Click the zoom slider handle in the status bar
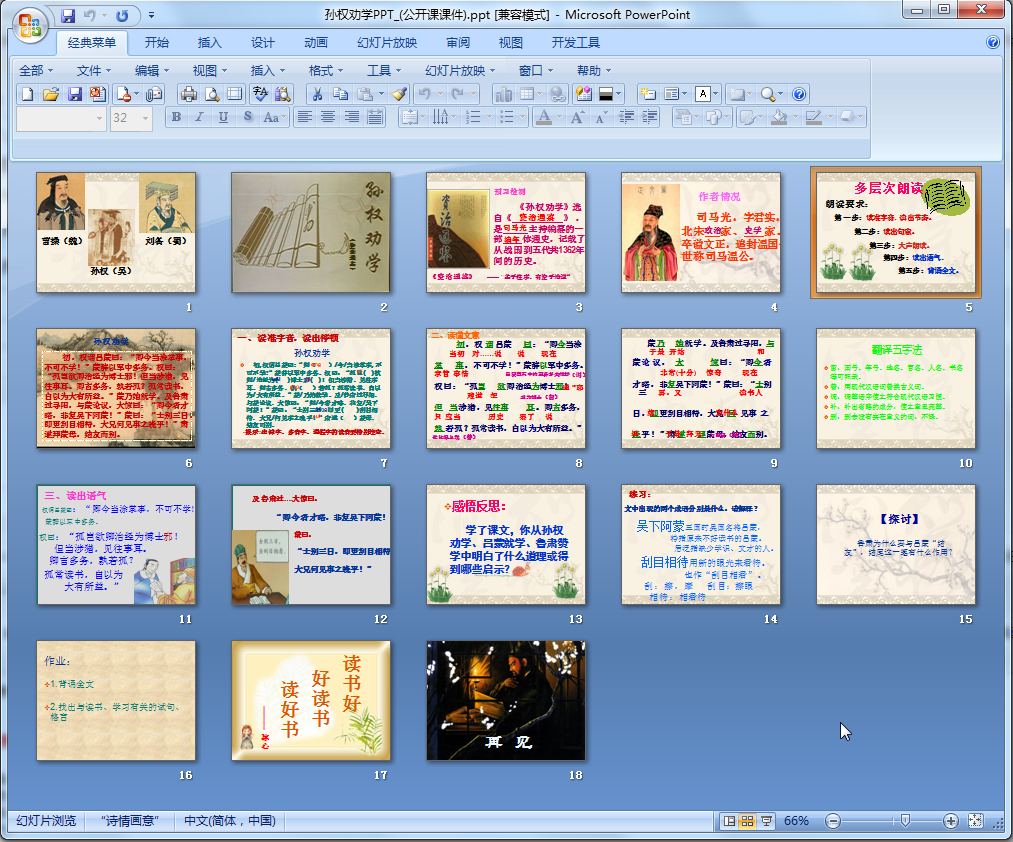Image resolution: width=1013 pixels, height=842 pixels. (905, 821)
